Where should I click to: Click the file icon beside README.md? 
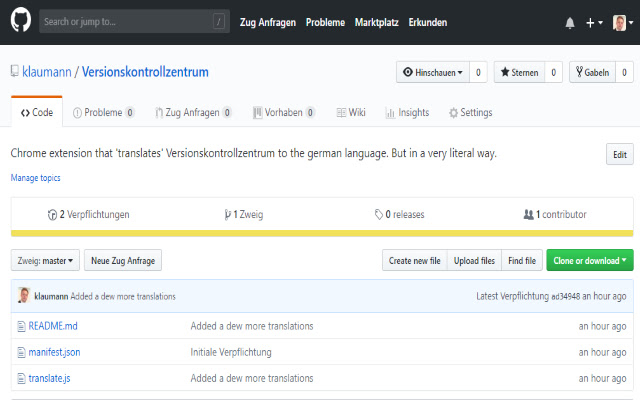[21, 326]
